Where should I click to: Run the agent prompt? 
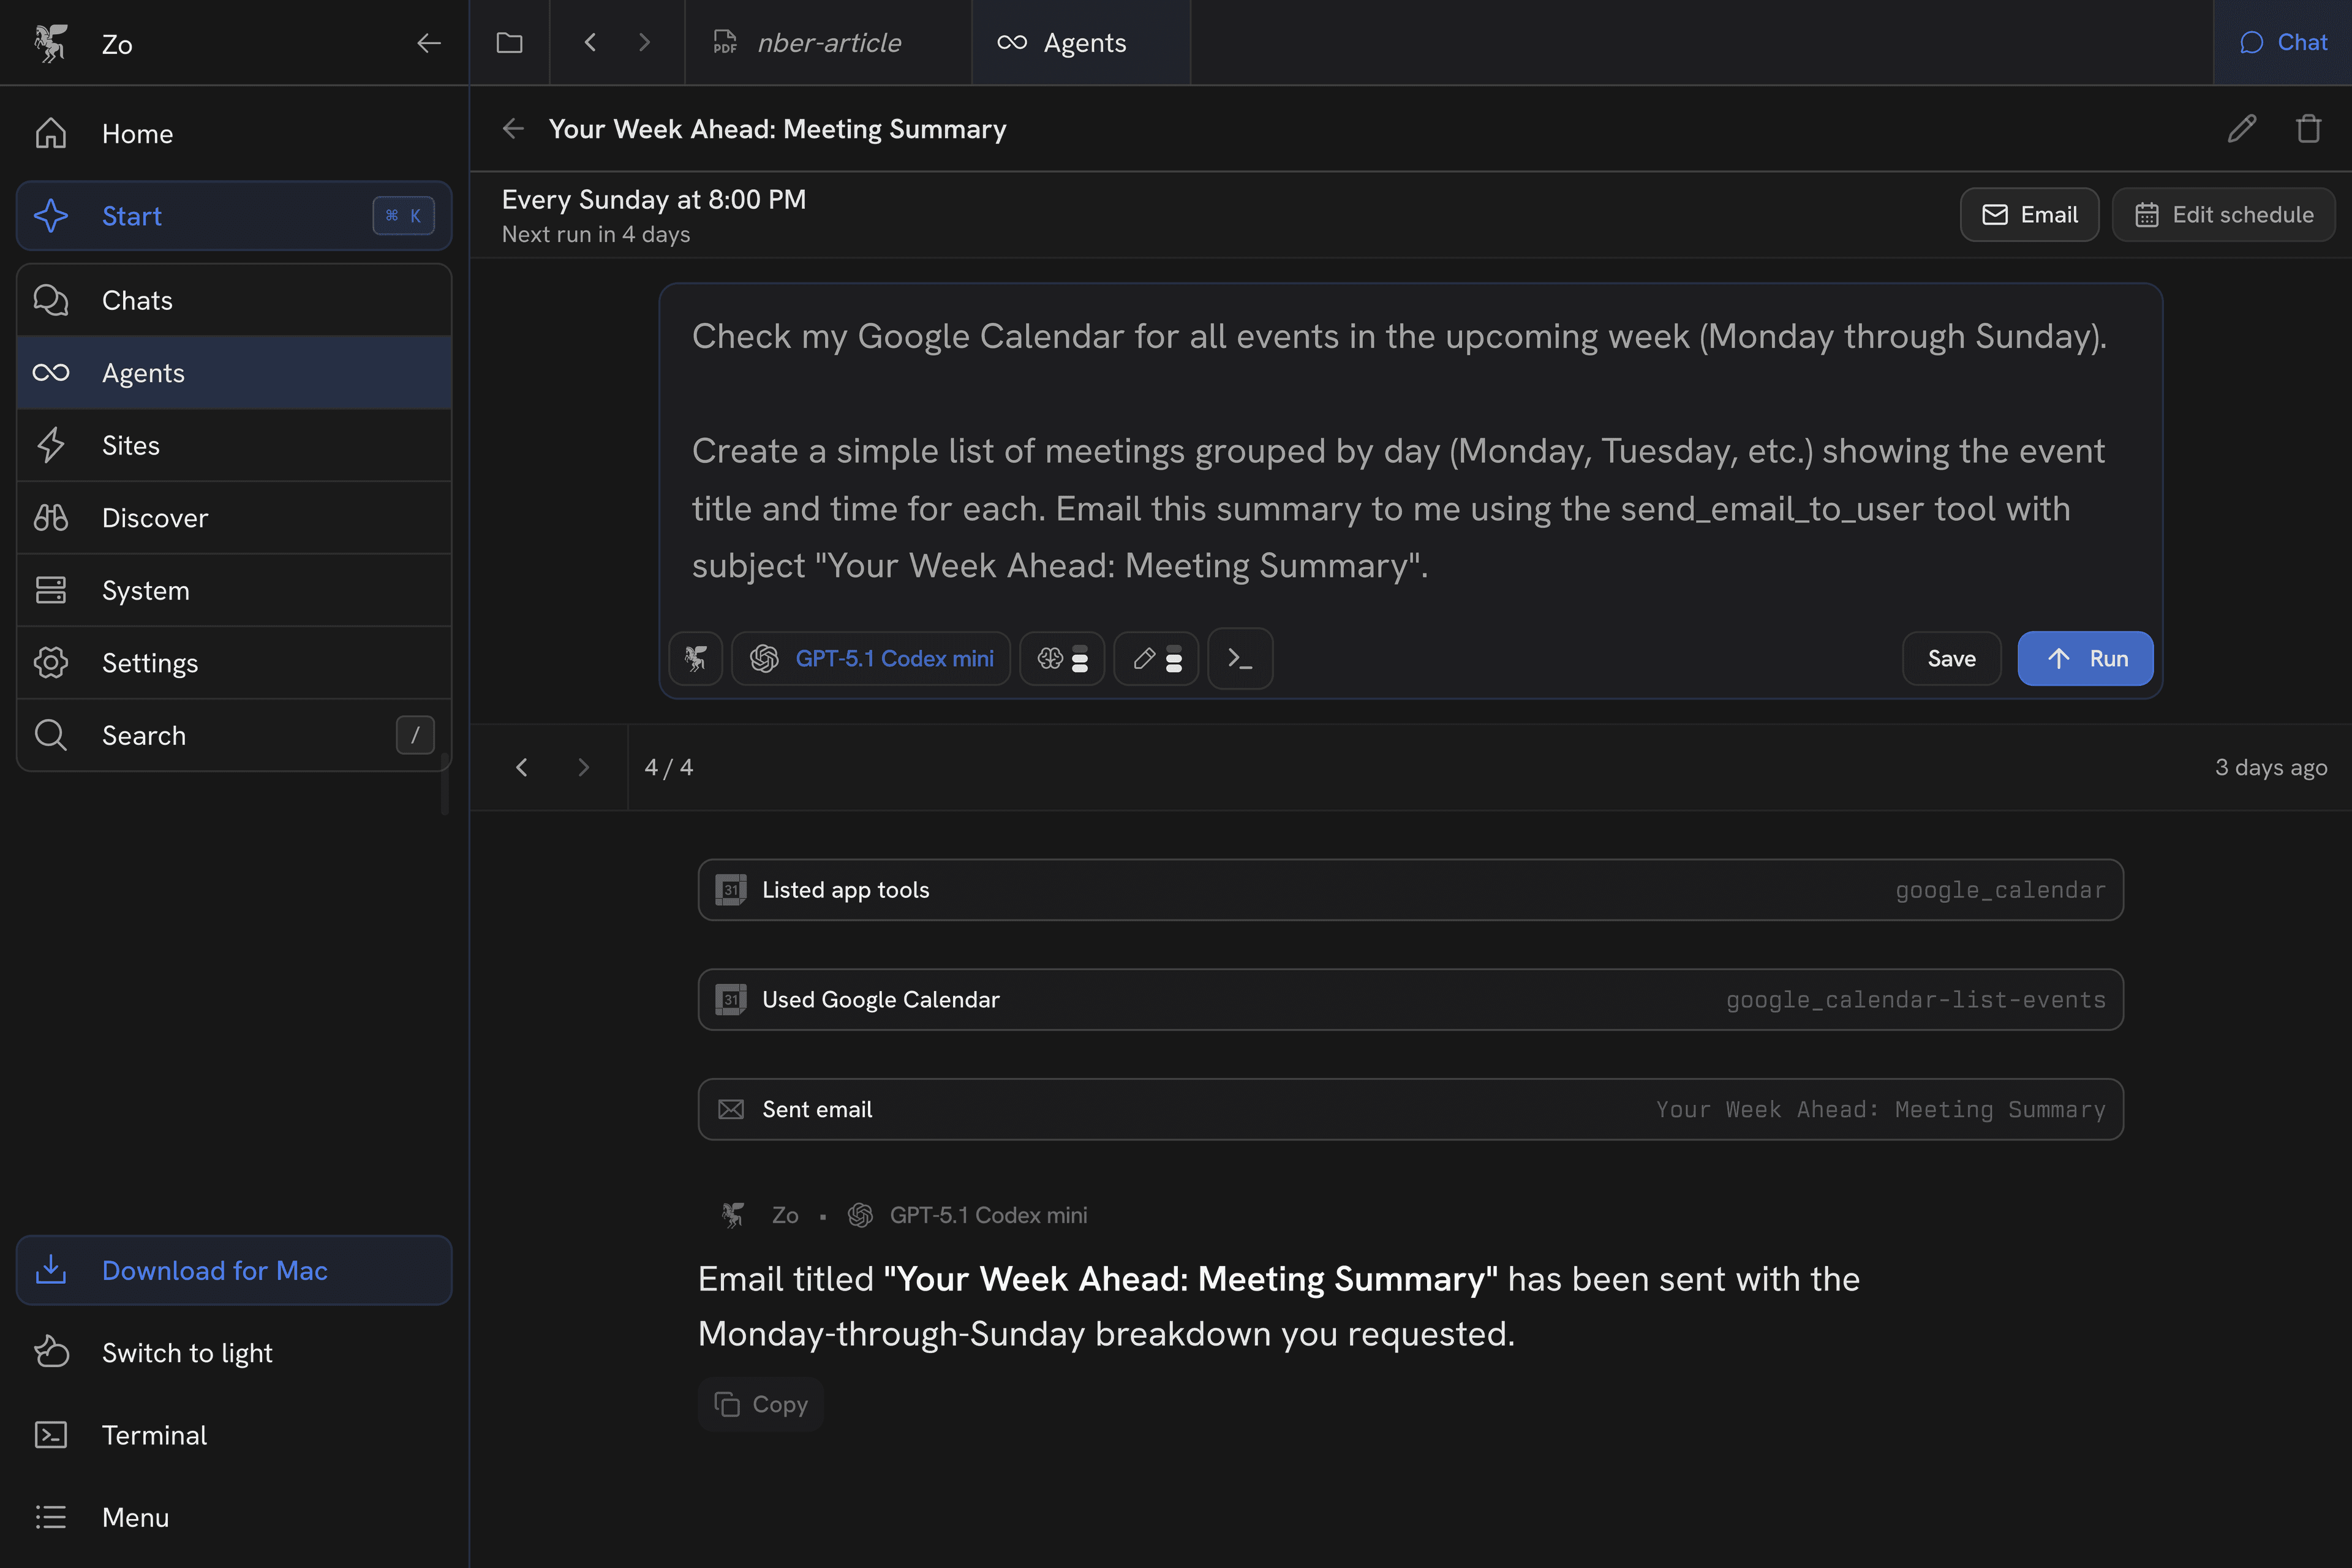(2085, 658)
